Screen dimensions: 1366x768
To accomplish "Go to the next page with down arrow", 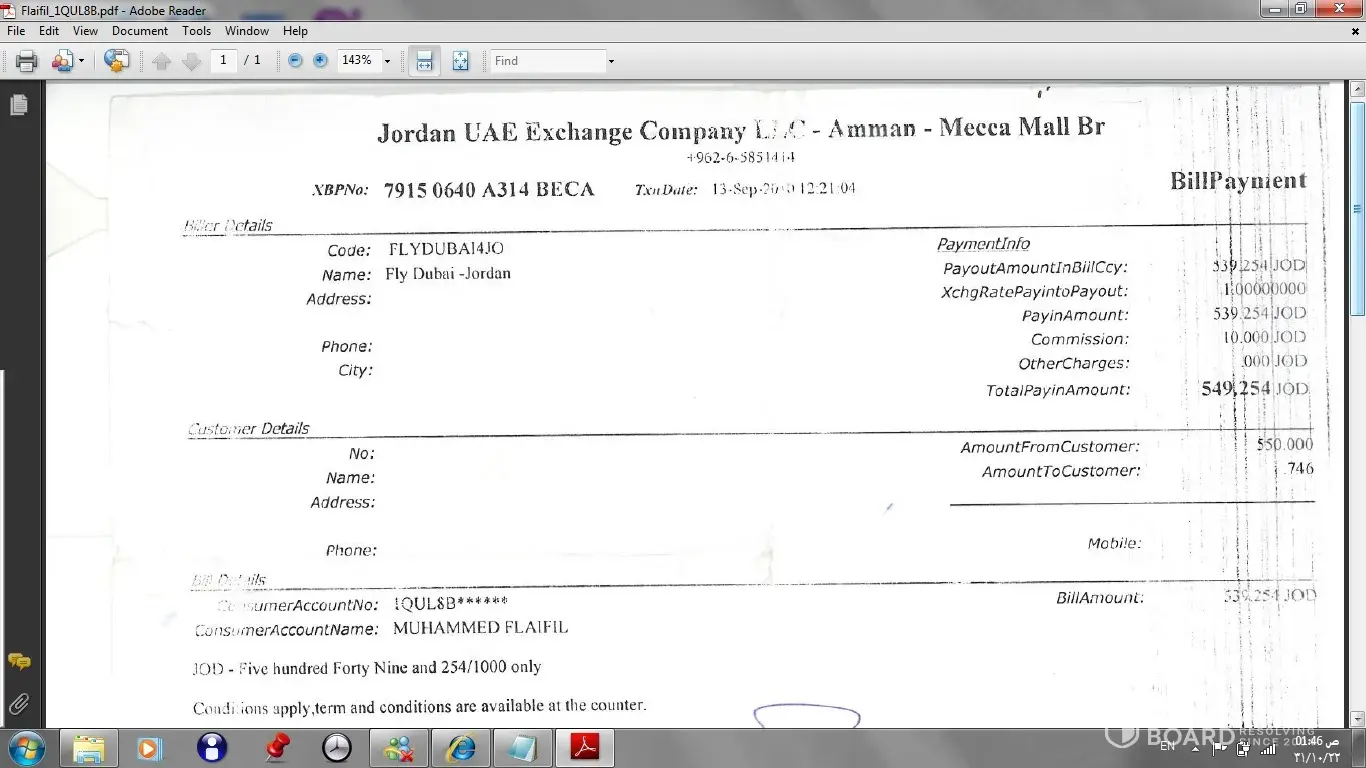I will (x=191, y=61).
